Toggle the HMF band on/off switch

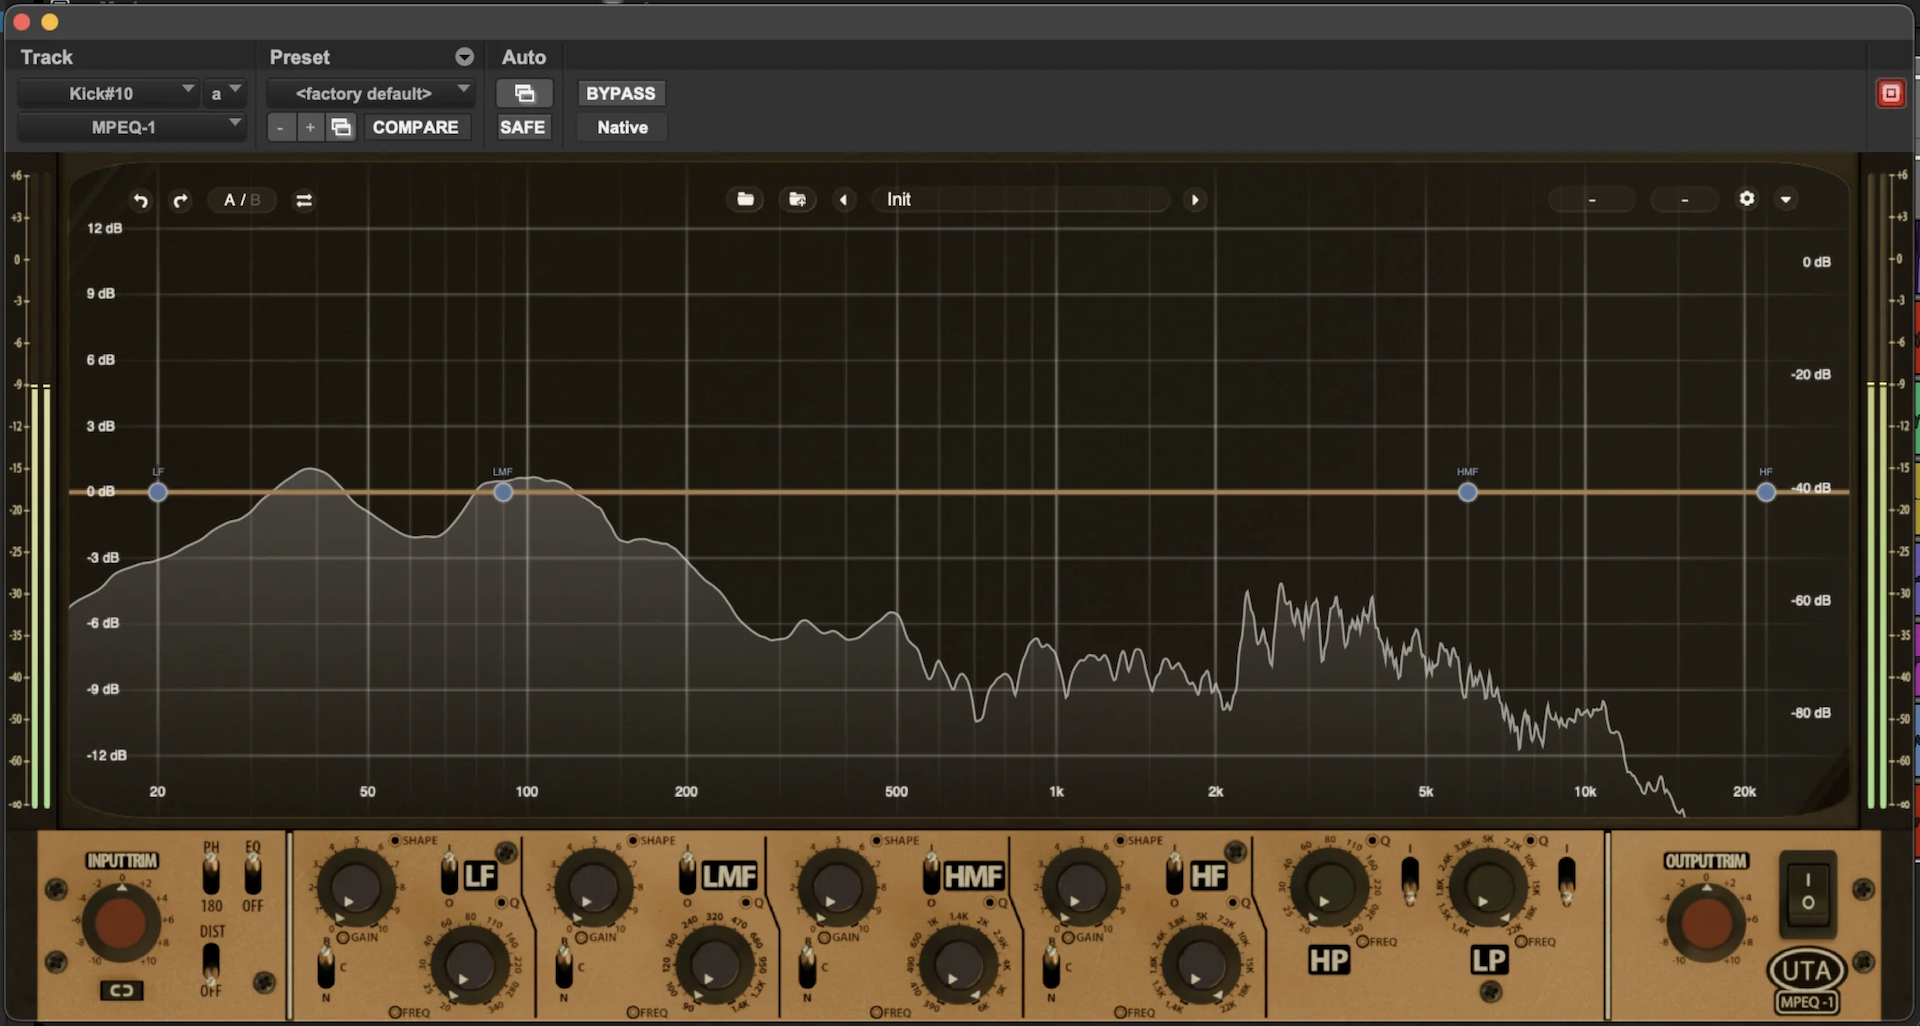(931, 873)
